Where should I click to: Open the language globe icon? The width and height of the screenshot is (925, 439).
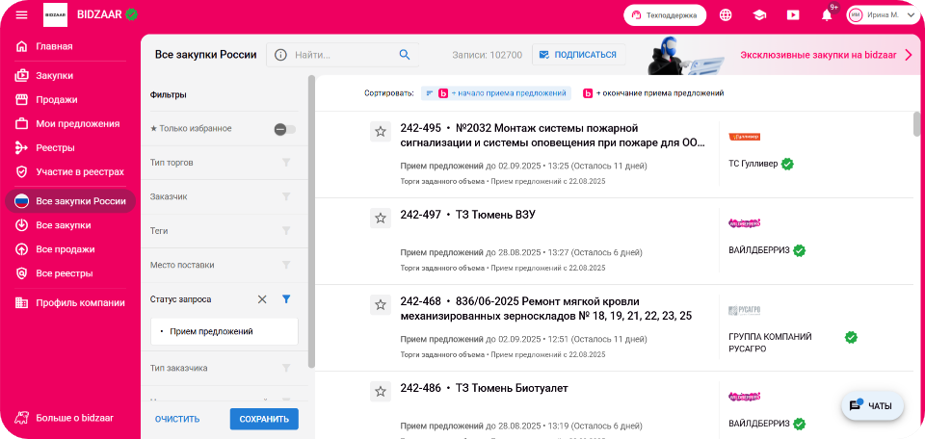point(726,15)
